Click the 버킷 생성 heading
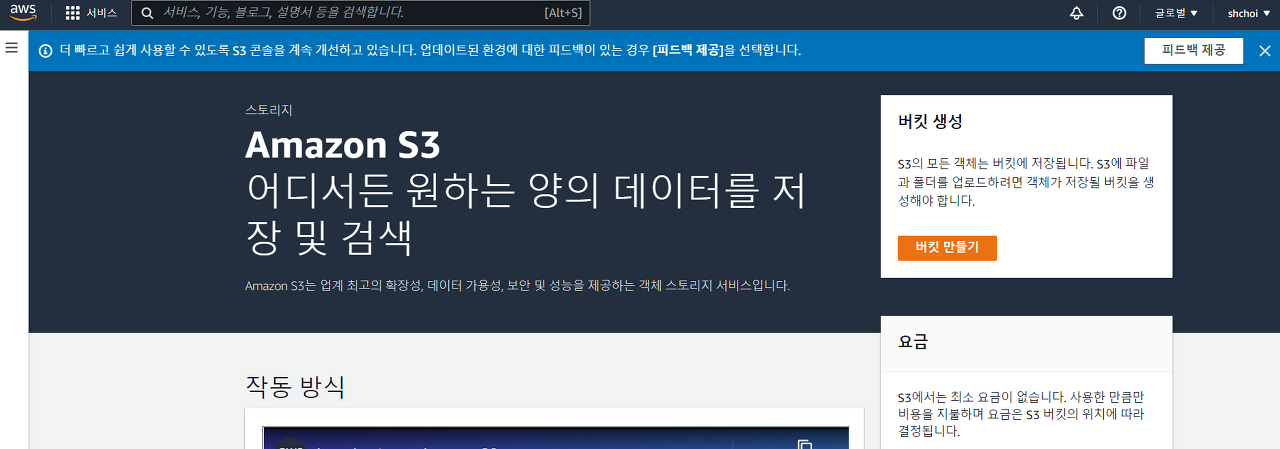The width and height of the screenshot is (1280, 449). 930,121
